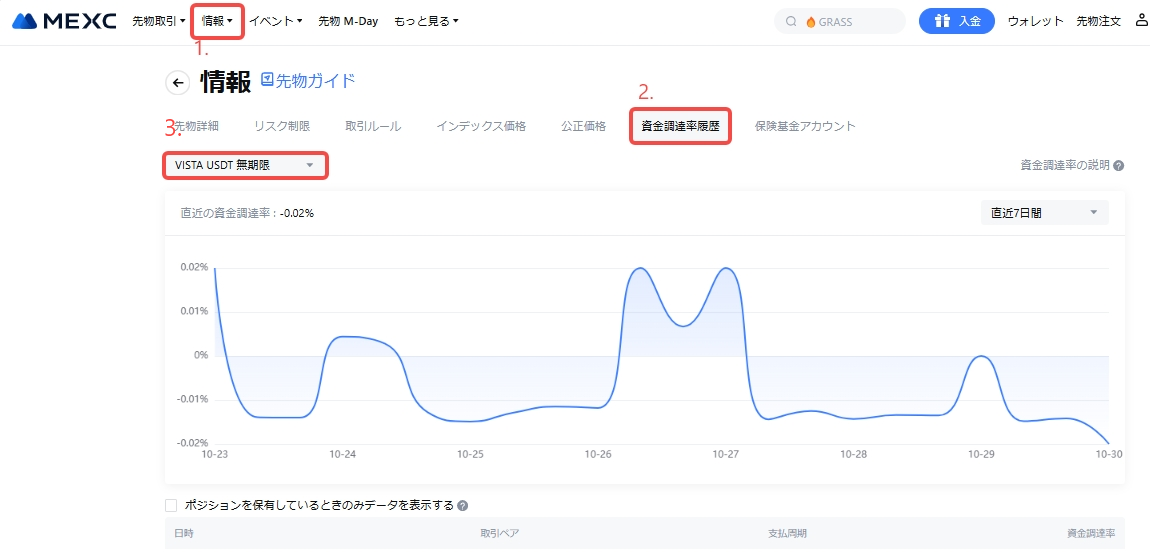Switch to the リスク制限 tab
Image resolution: width=1150 pixels, height=557 pixels.
click(x=282, y=126)
